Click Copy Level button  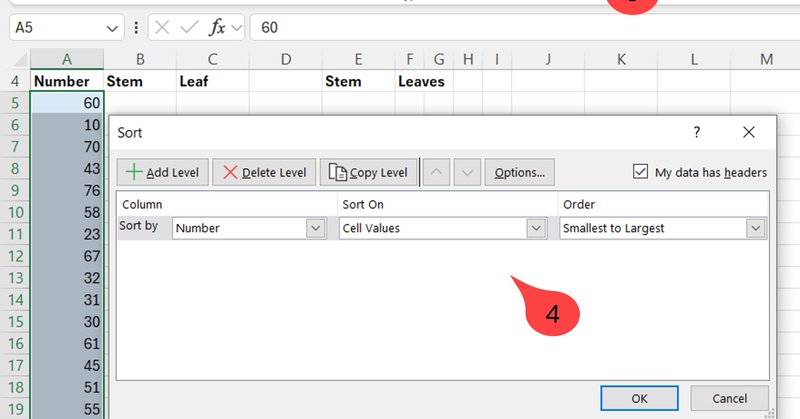368,172
